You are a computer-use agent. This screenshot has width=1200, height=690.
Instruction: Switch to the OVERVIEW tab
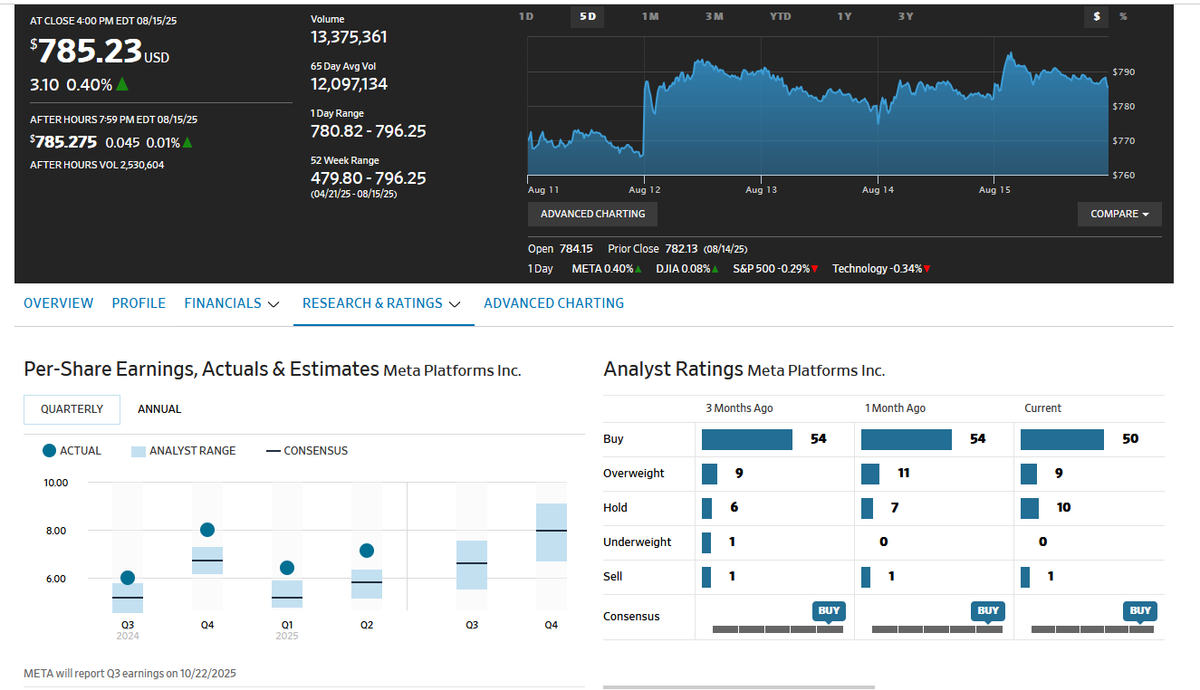click(x=58, y=303)
